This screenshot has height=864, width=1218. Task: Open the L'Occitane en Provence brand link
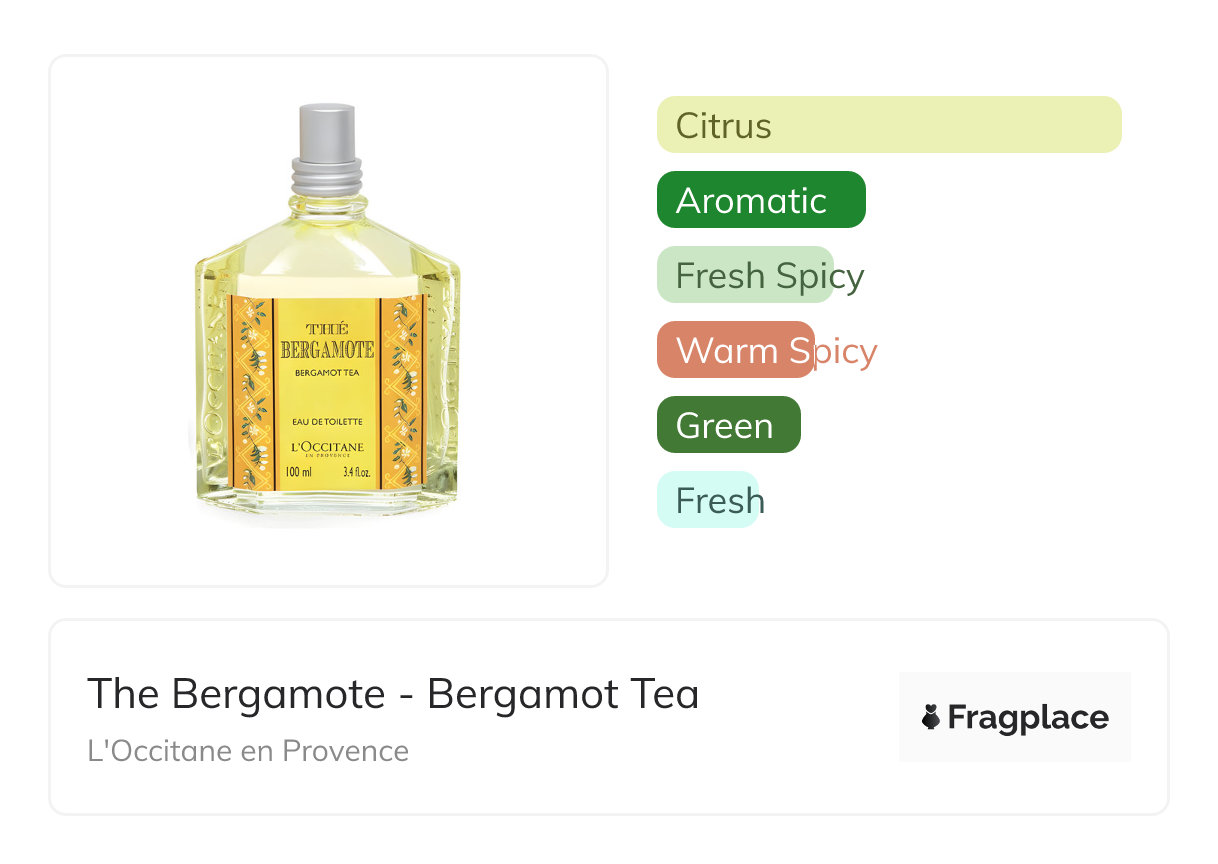pyautogui.click(x=248, y=751)
